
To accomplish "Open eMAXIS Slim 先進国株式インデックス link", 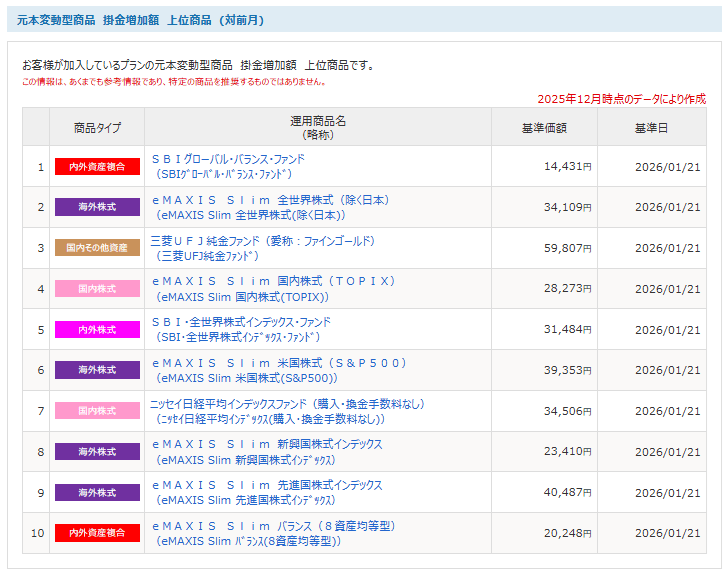I will click(266, 485).
